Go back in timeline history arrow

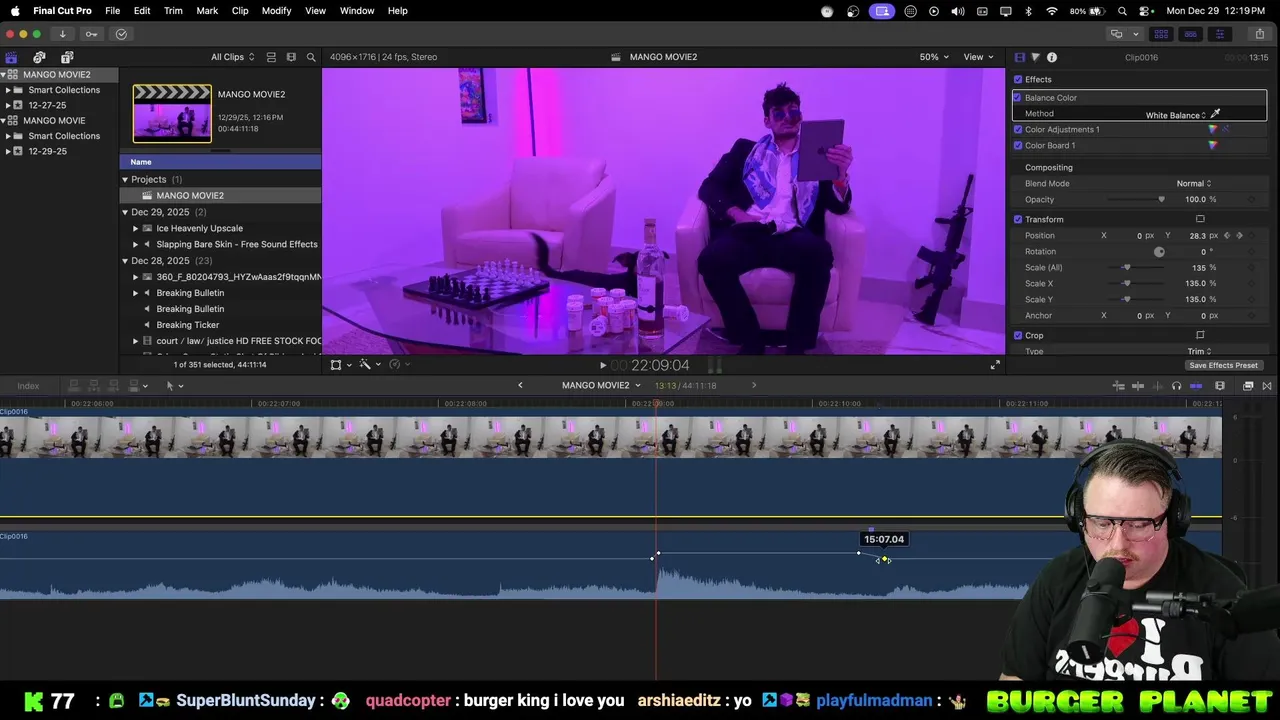(520, 385)
